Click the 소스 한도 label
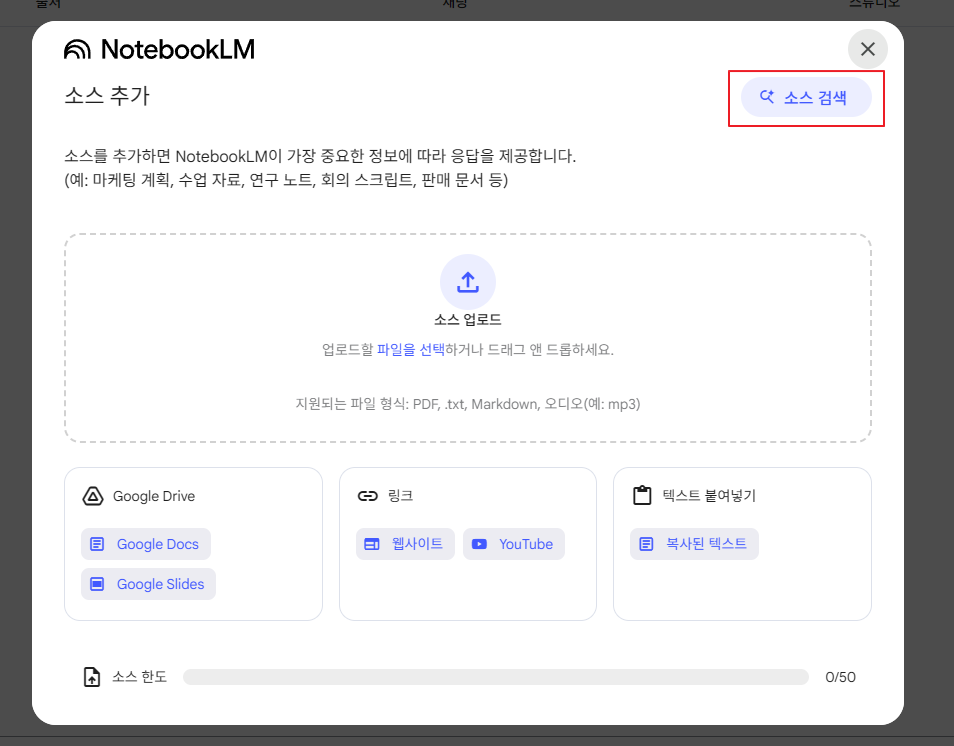Image resolution: width=954 pixels, height=746 pixels. tap(139, 677)
